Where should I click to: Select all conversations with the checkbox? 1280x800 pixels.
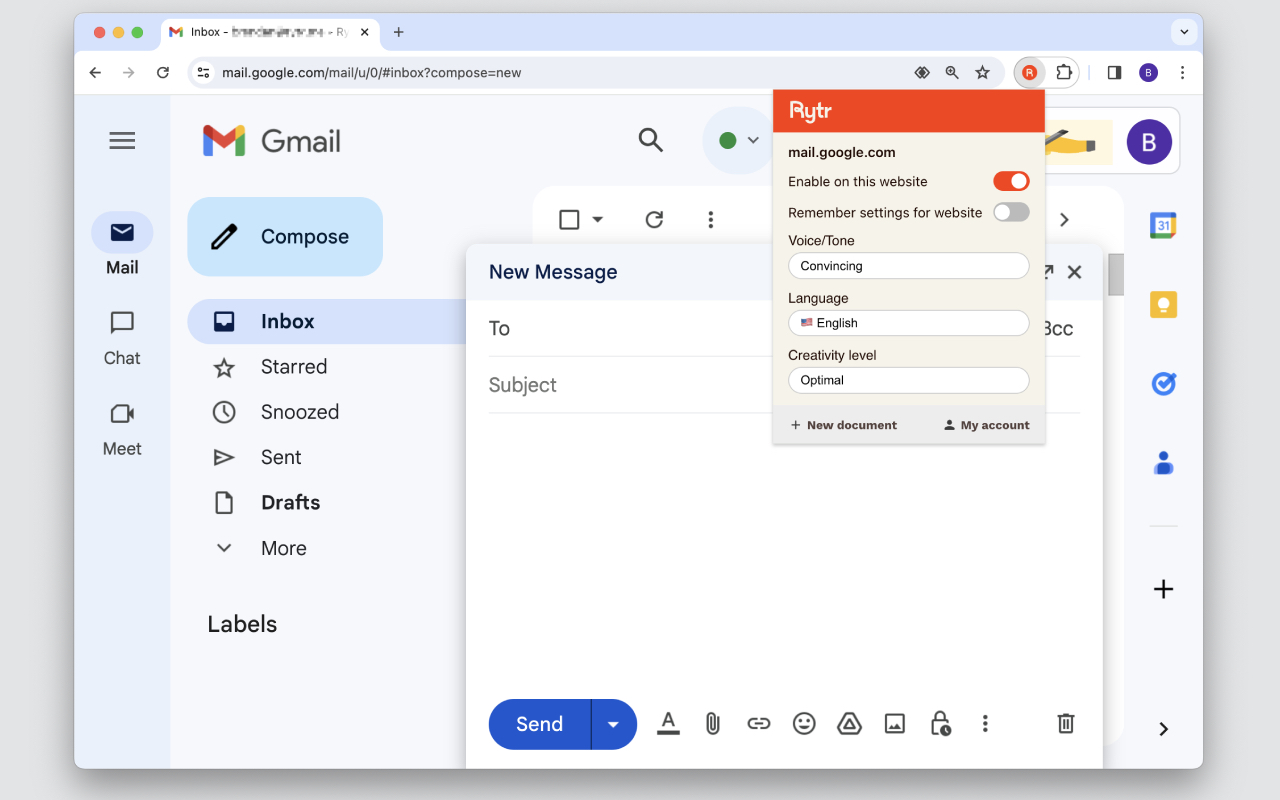click(x=568, y=218)
